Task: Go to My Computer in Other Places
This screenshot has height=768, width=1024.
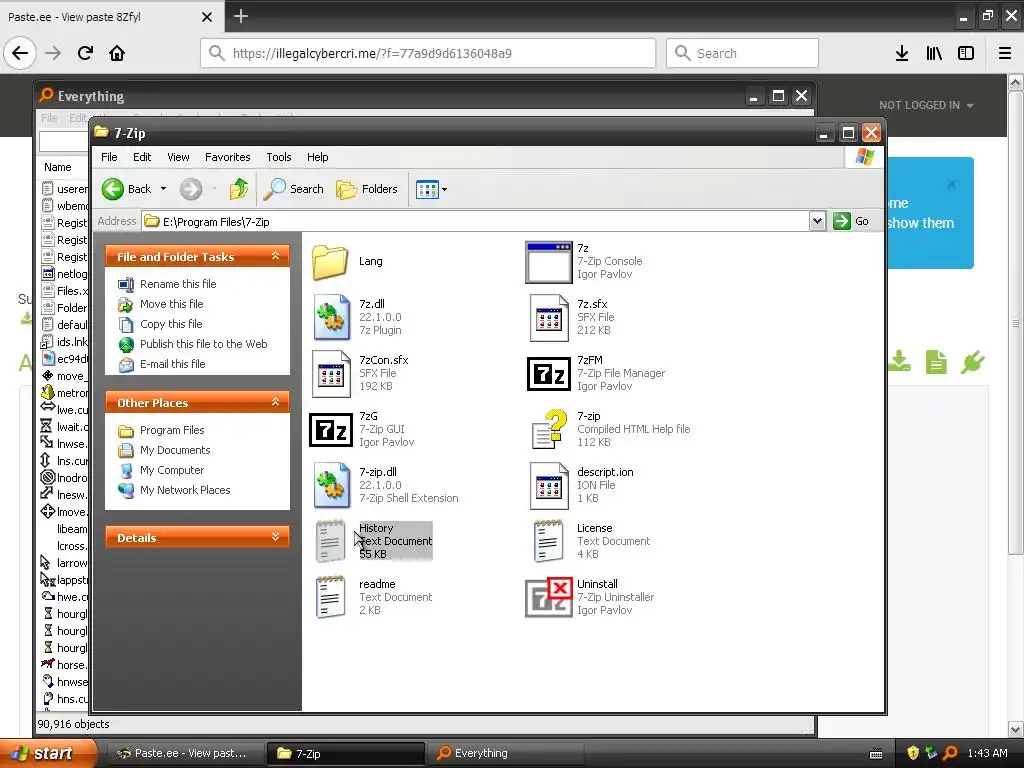Action: tap(172, 470)
